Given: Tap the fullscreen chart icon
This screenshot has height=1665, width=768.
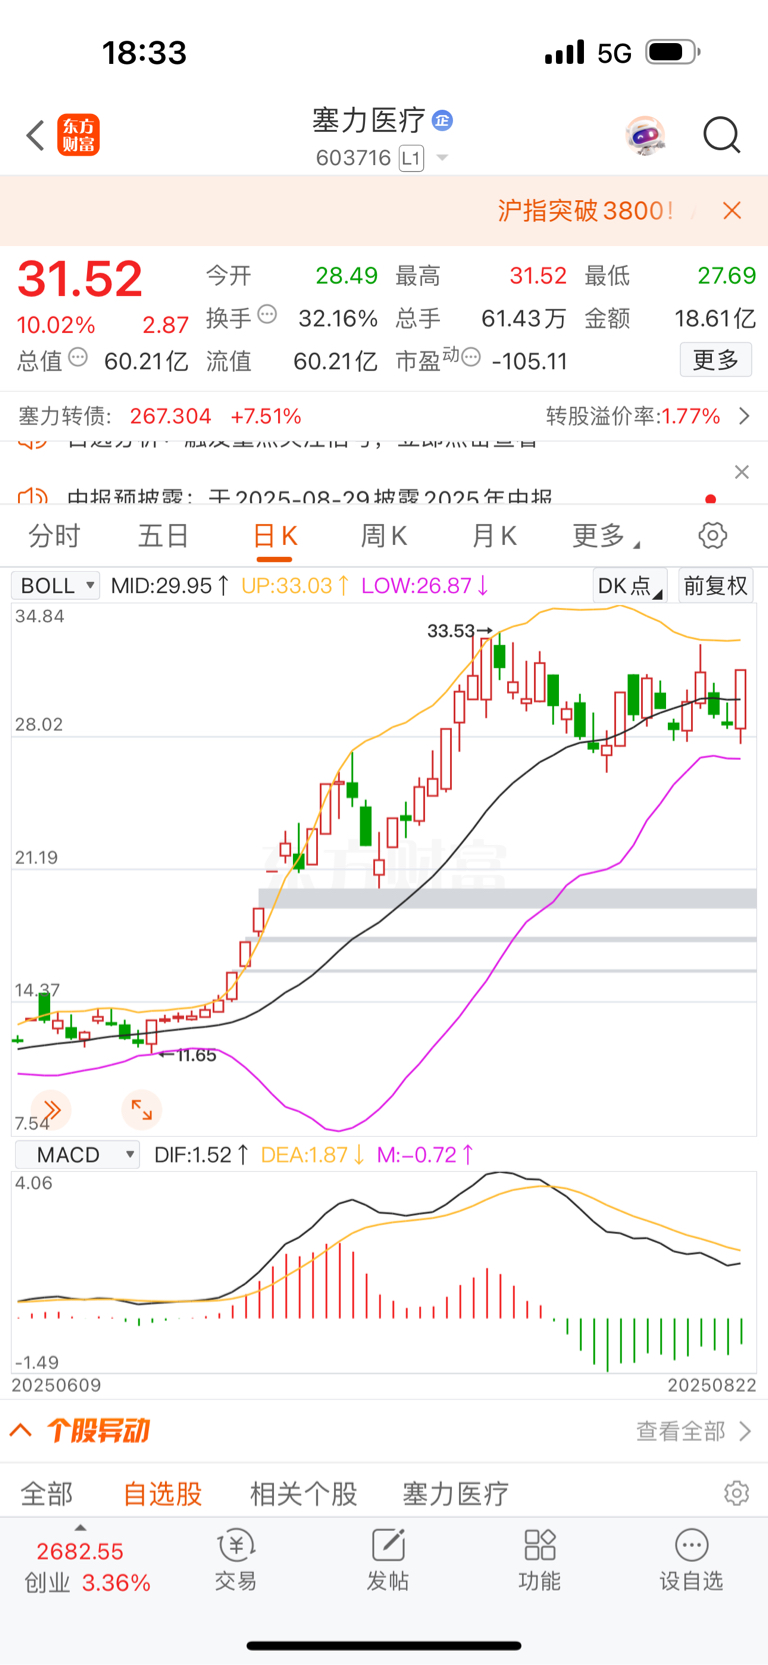Looking at the screenshot, I should pos(141,1109).
